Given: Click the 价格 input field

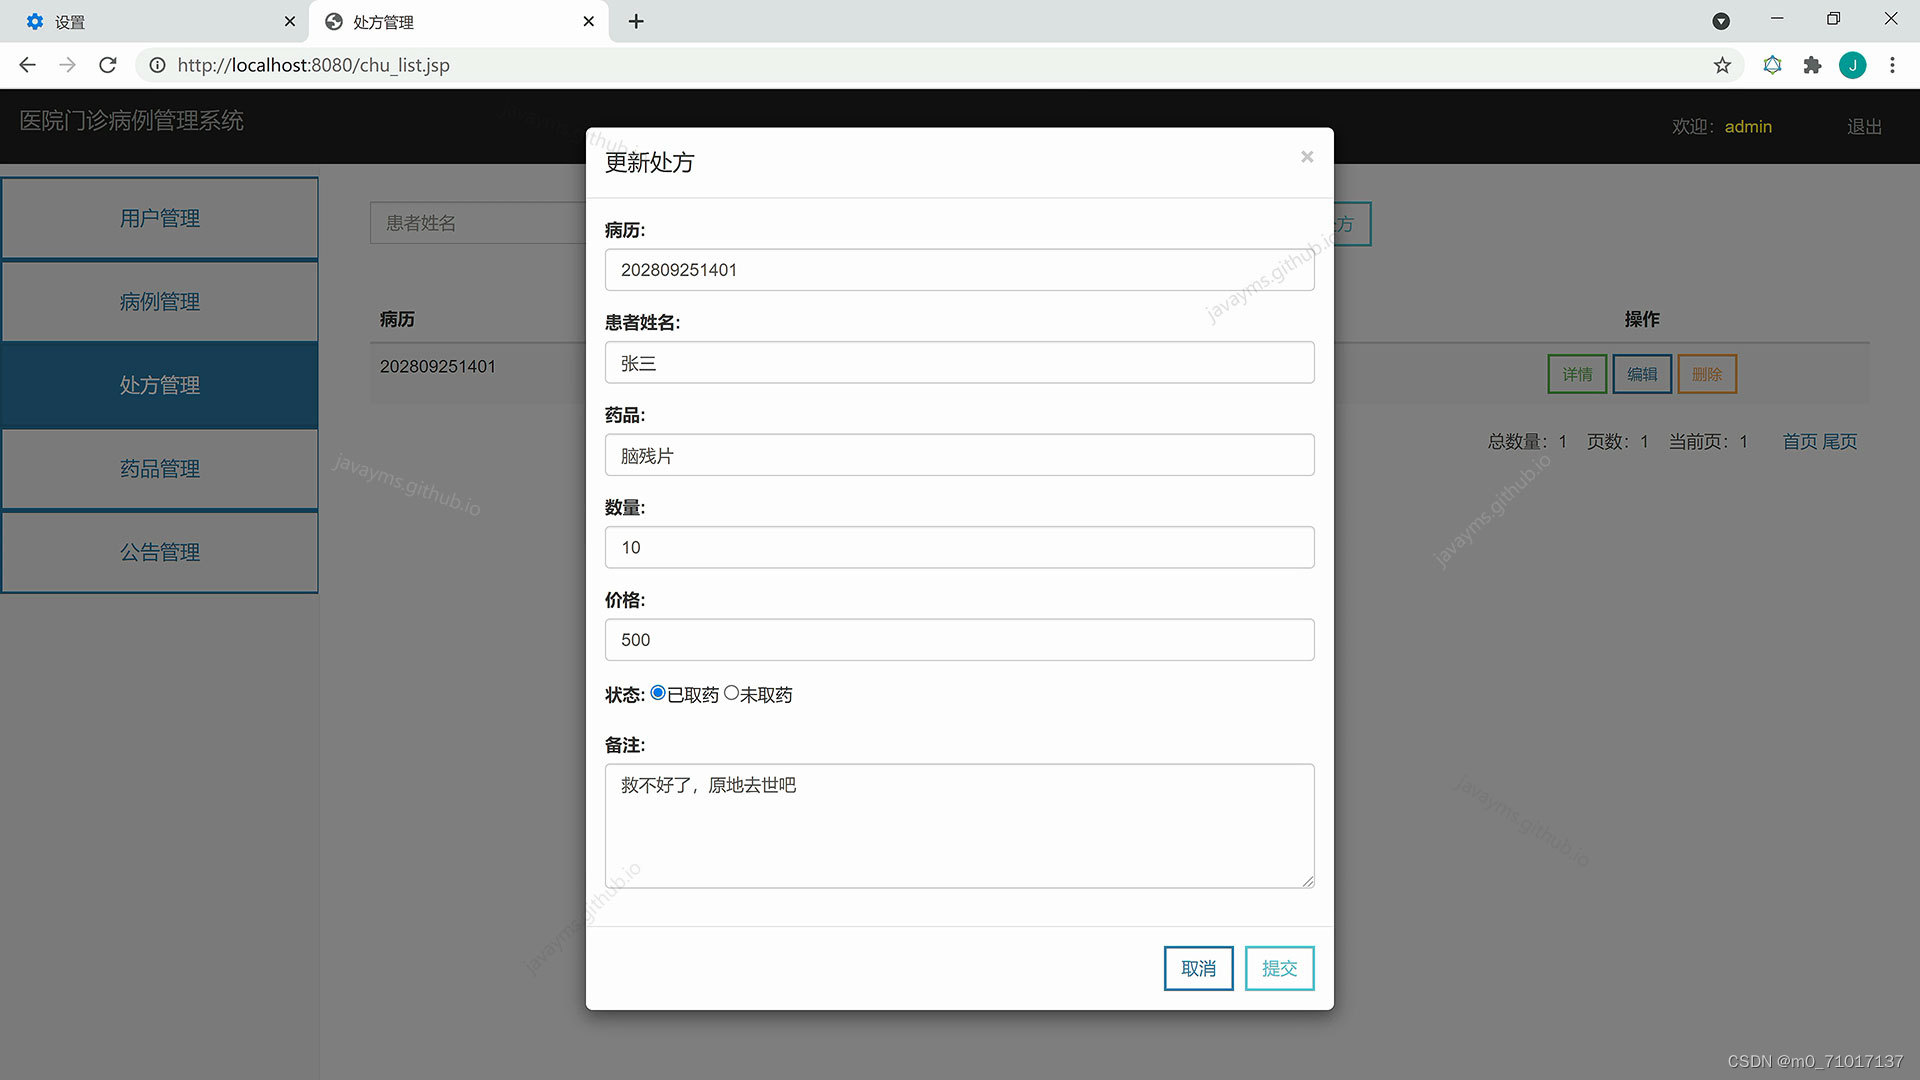Looking at the screenshot, I should pyautogui.click(x=959, y=640).
